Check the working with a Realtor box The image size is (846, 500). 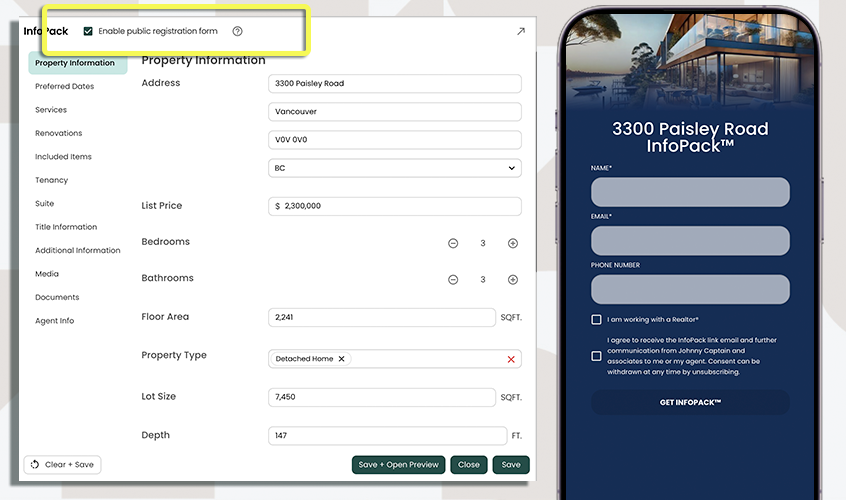pyautogui.click(x=596, y=320)
